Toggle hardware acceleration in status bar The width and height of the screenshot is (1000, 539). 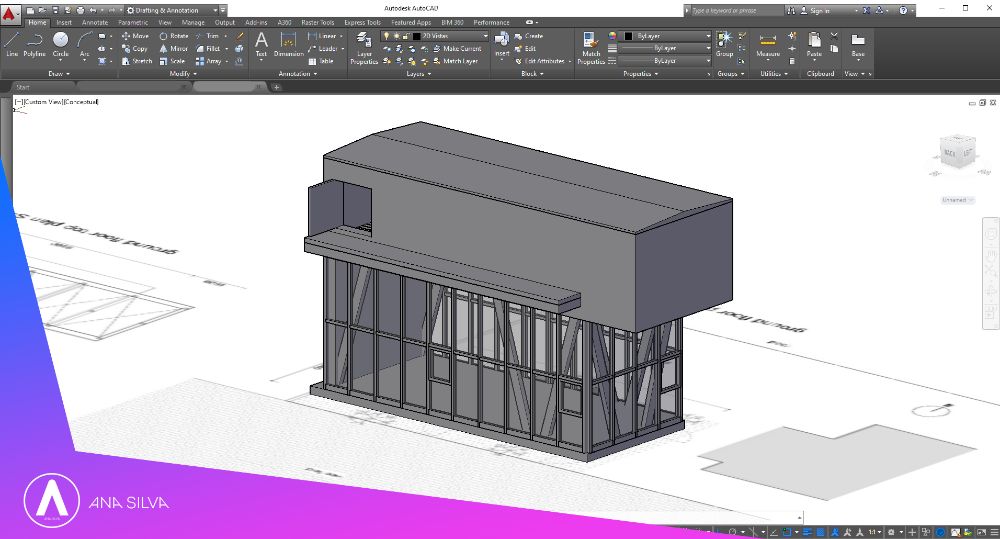pyautogui.click(x=940, y=532)
